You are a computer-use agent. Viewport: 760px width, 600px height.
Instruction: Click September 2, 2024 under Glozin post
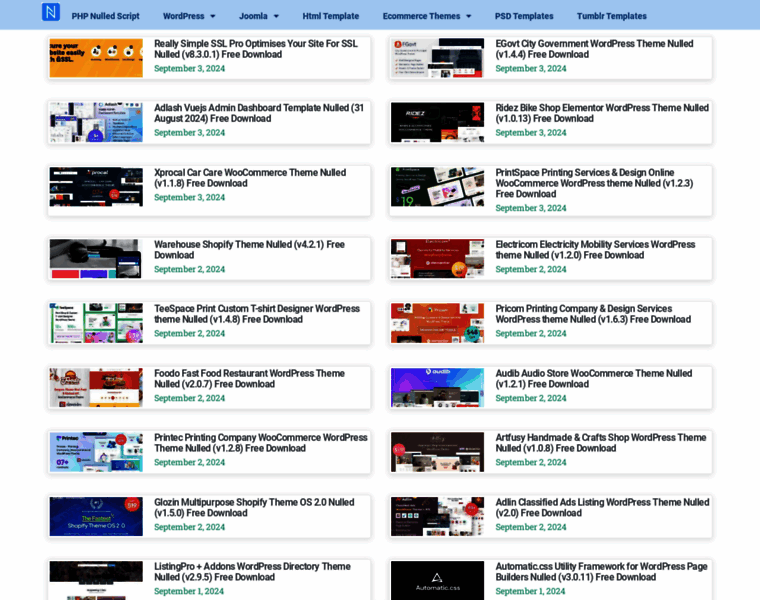tap(190, 527)
